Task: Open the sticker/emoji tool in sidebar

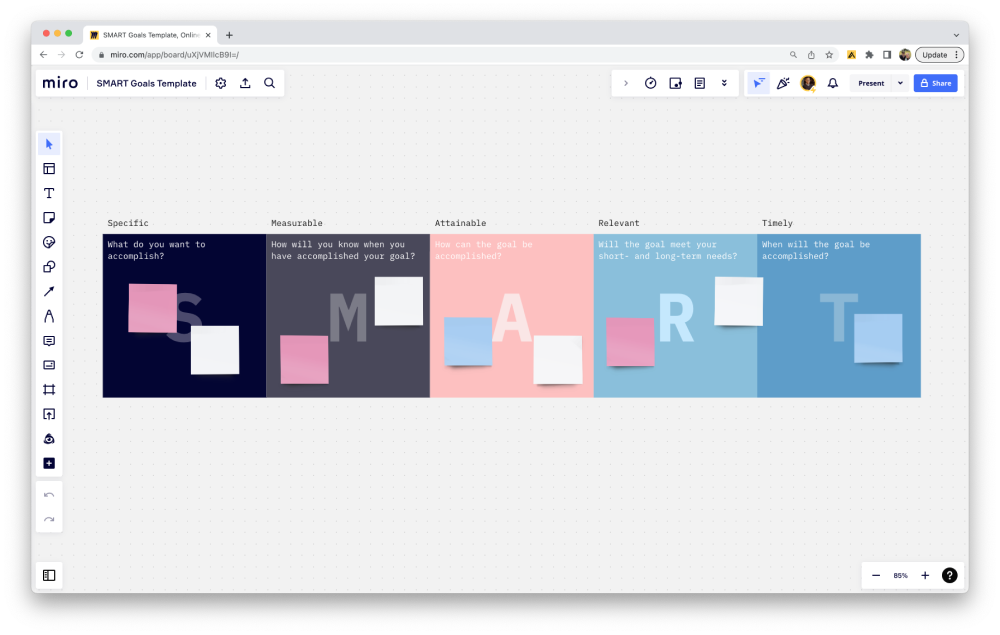Action: tap(49, 242)
